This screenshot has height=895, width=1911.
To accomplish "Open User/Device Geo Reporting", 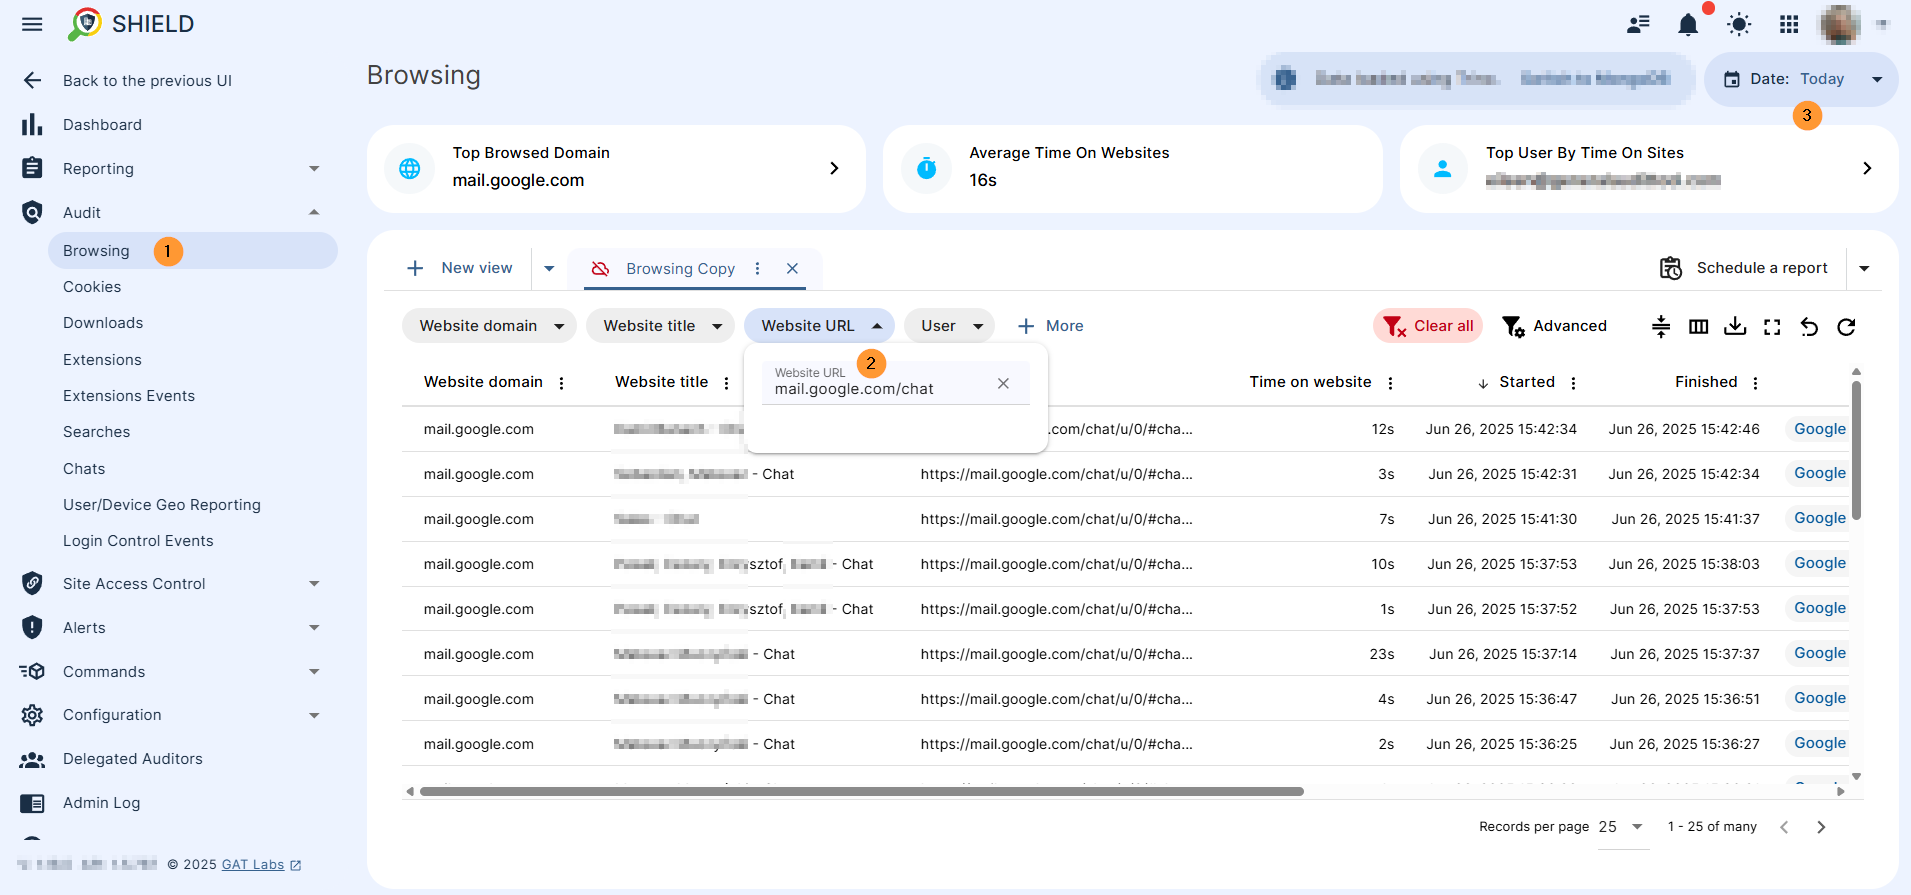I will pos(162,505).
